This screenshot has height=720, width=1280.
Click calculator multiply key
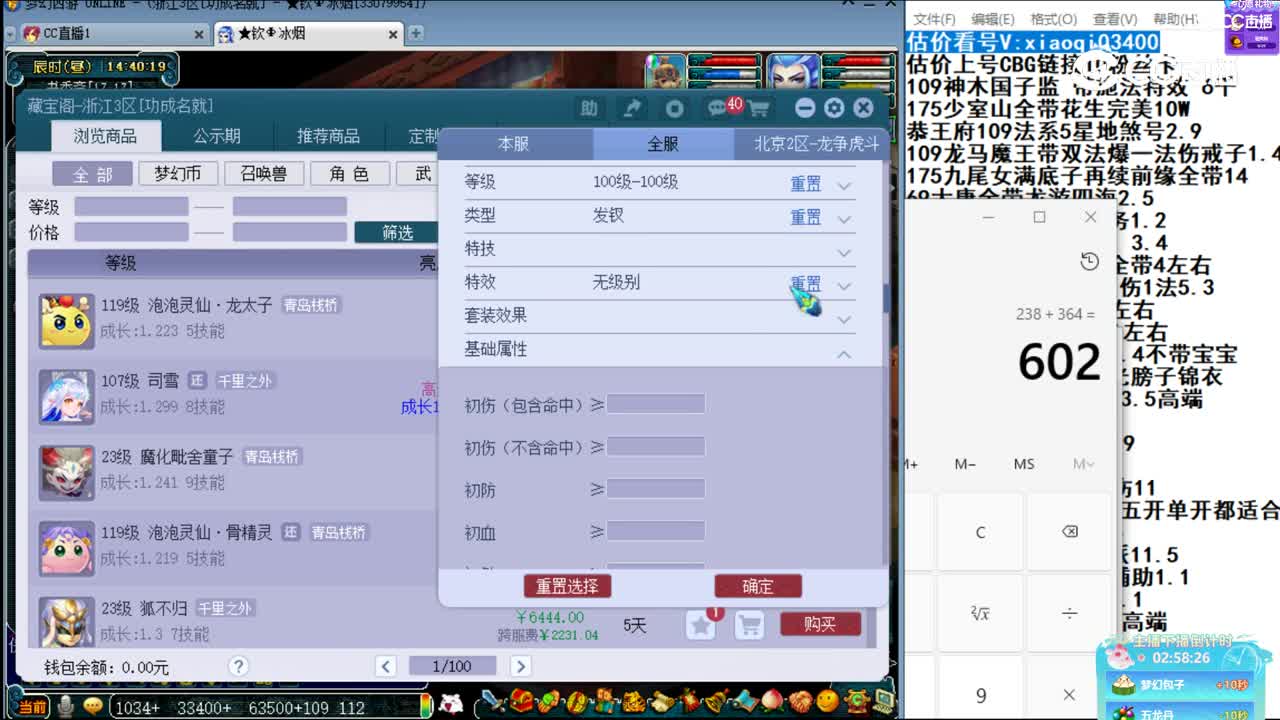(1069, 695)
